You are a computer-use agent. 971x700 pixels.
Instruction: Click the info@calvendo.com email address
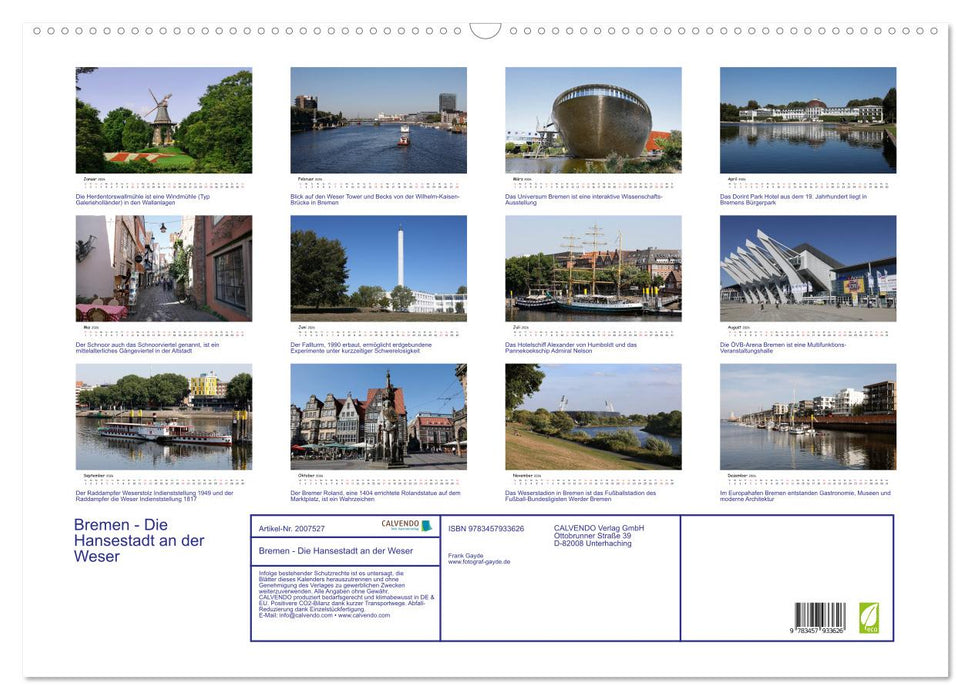pos(302,614)
